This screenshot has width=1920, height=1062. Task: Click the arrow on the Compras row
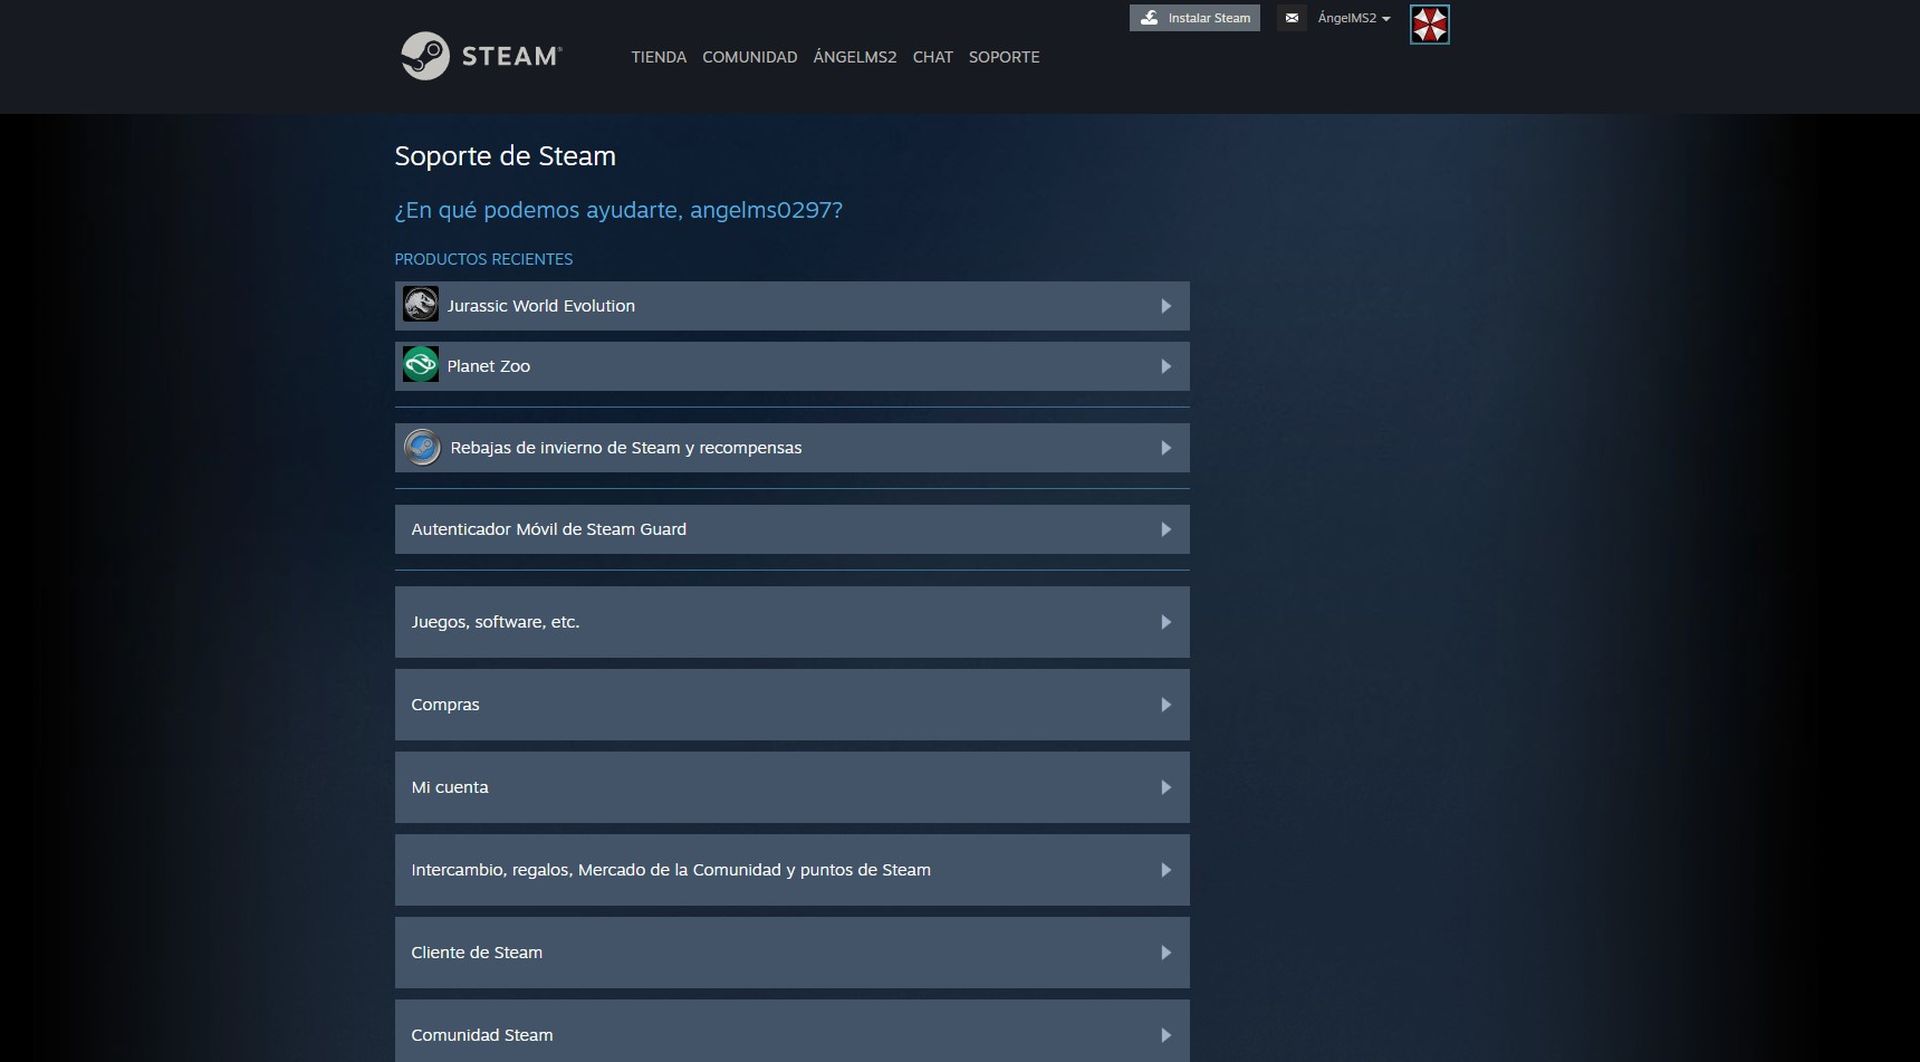(1165, 704)
